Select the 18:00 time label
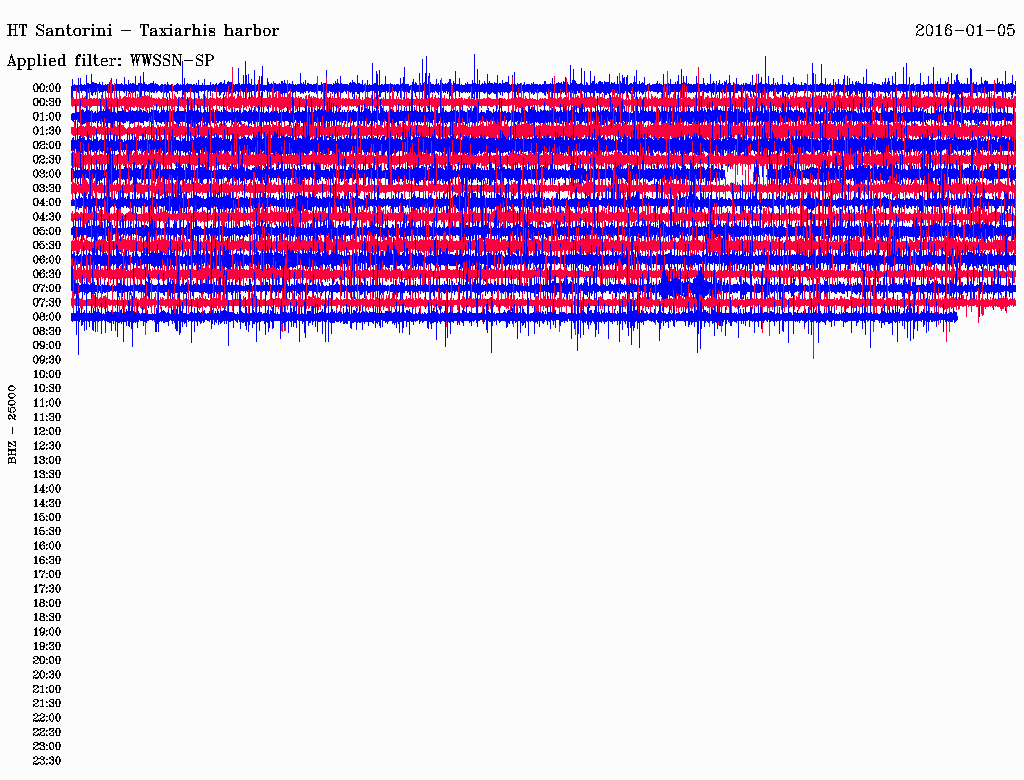Viewport: 1024px width, 780px height. [x=47, y=604]
